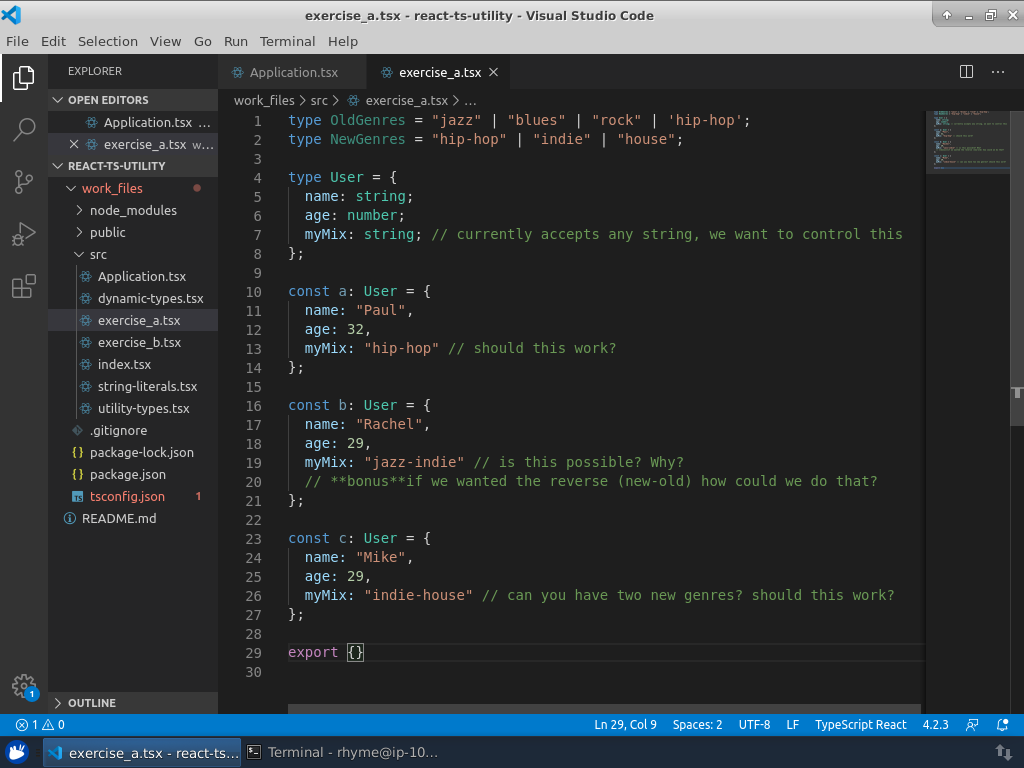The image size is (1024, 768).
Task: Collapse the src folder
Action: coord(97,254)
